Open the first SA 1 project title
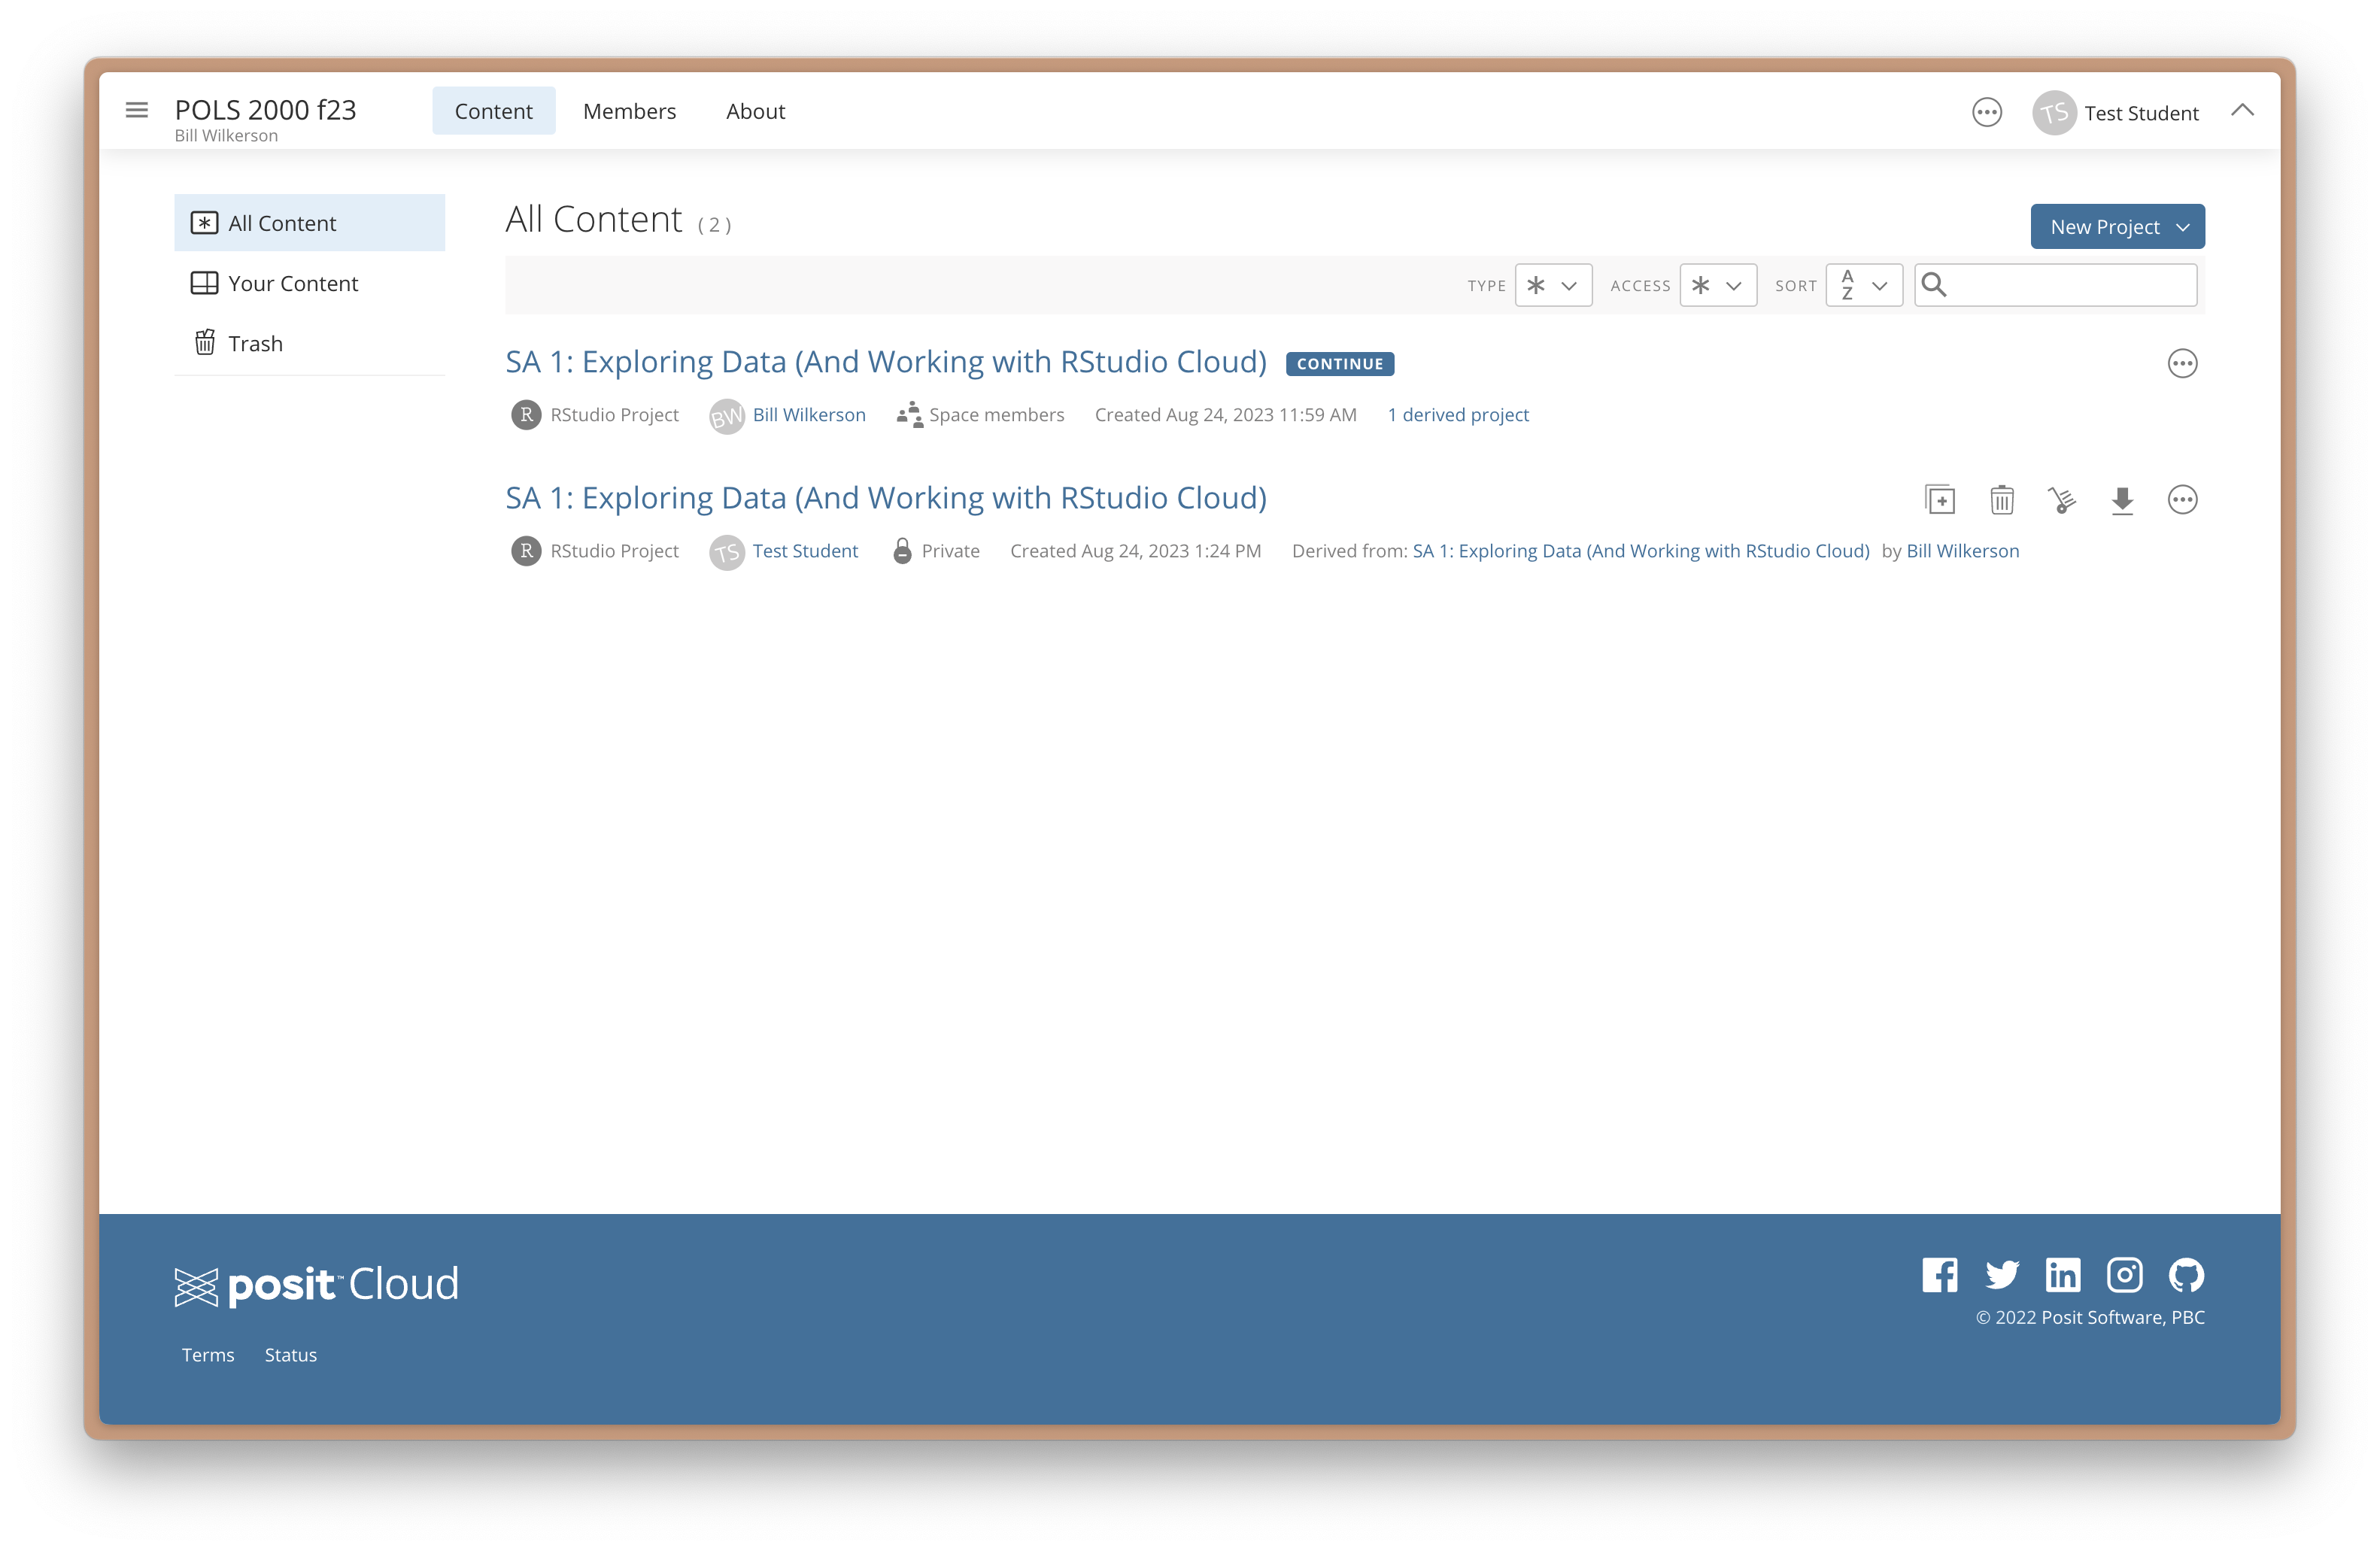Image resolution: width=2380 pixels, height=1551 pixels. [x=885, y=361]
